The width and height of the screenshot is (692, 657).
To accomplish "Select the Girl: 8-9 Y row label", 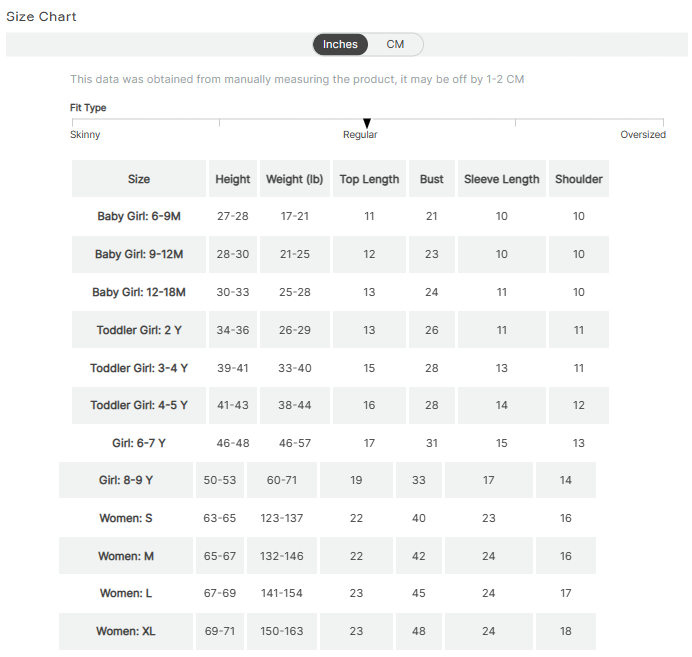I will (x=126, y=481).
